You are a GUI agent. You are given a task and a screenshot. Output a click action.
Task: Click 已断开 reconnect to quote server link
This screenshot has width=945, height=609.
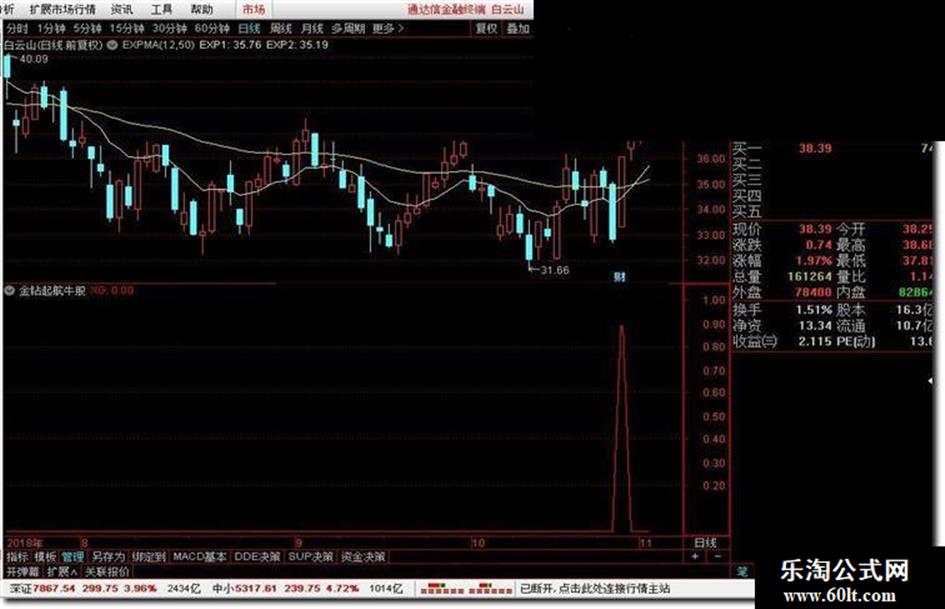[595, 588]
